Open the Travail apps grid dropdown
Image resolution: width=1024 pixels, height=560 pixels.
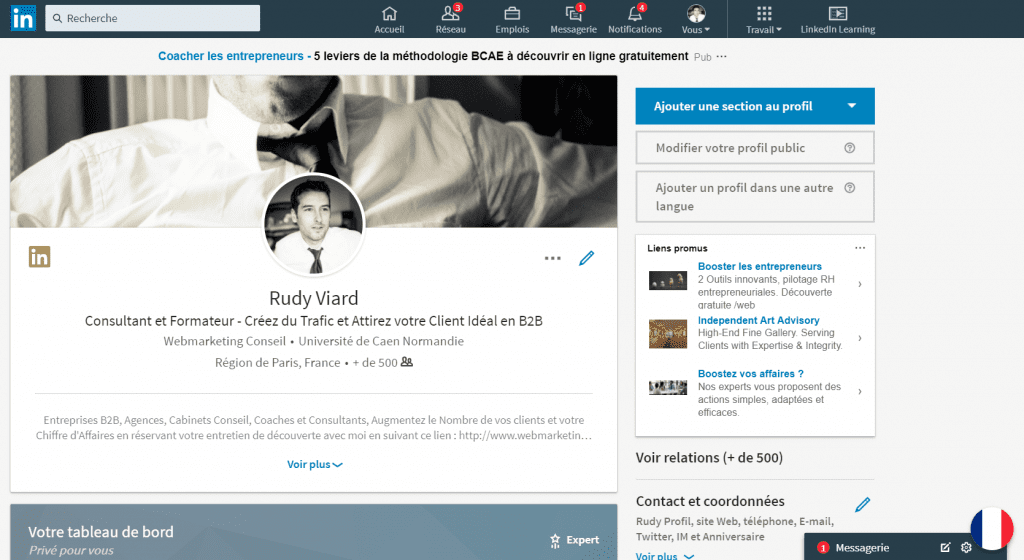point(764,20)
